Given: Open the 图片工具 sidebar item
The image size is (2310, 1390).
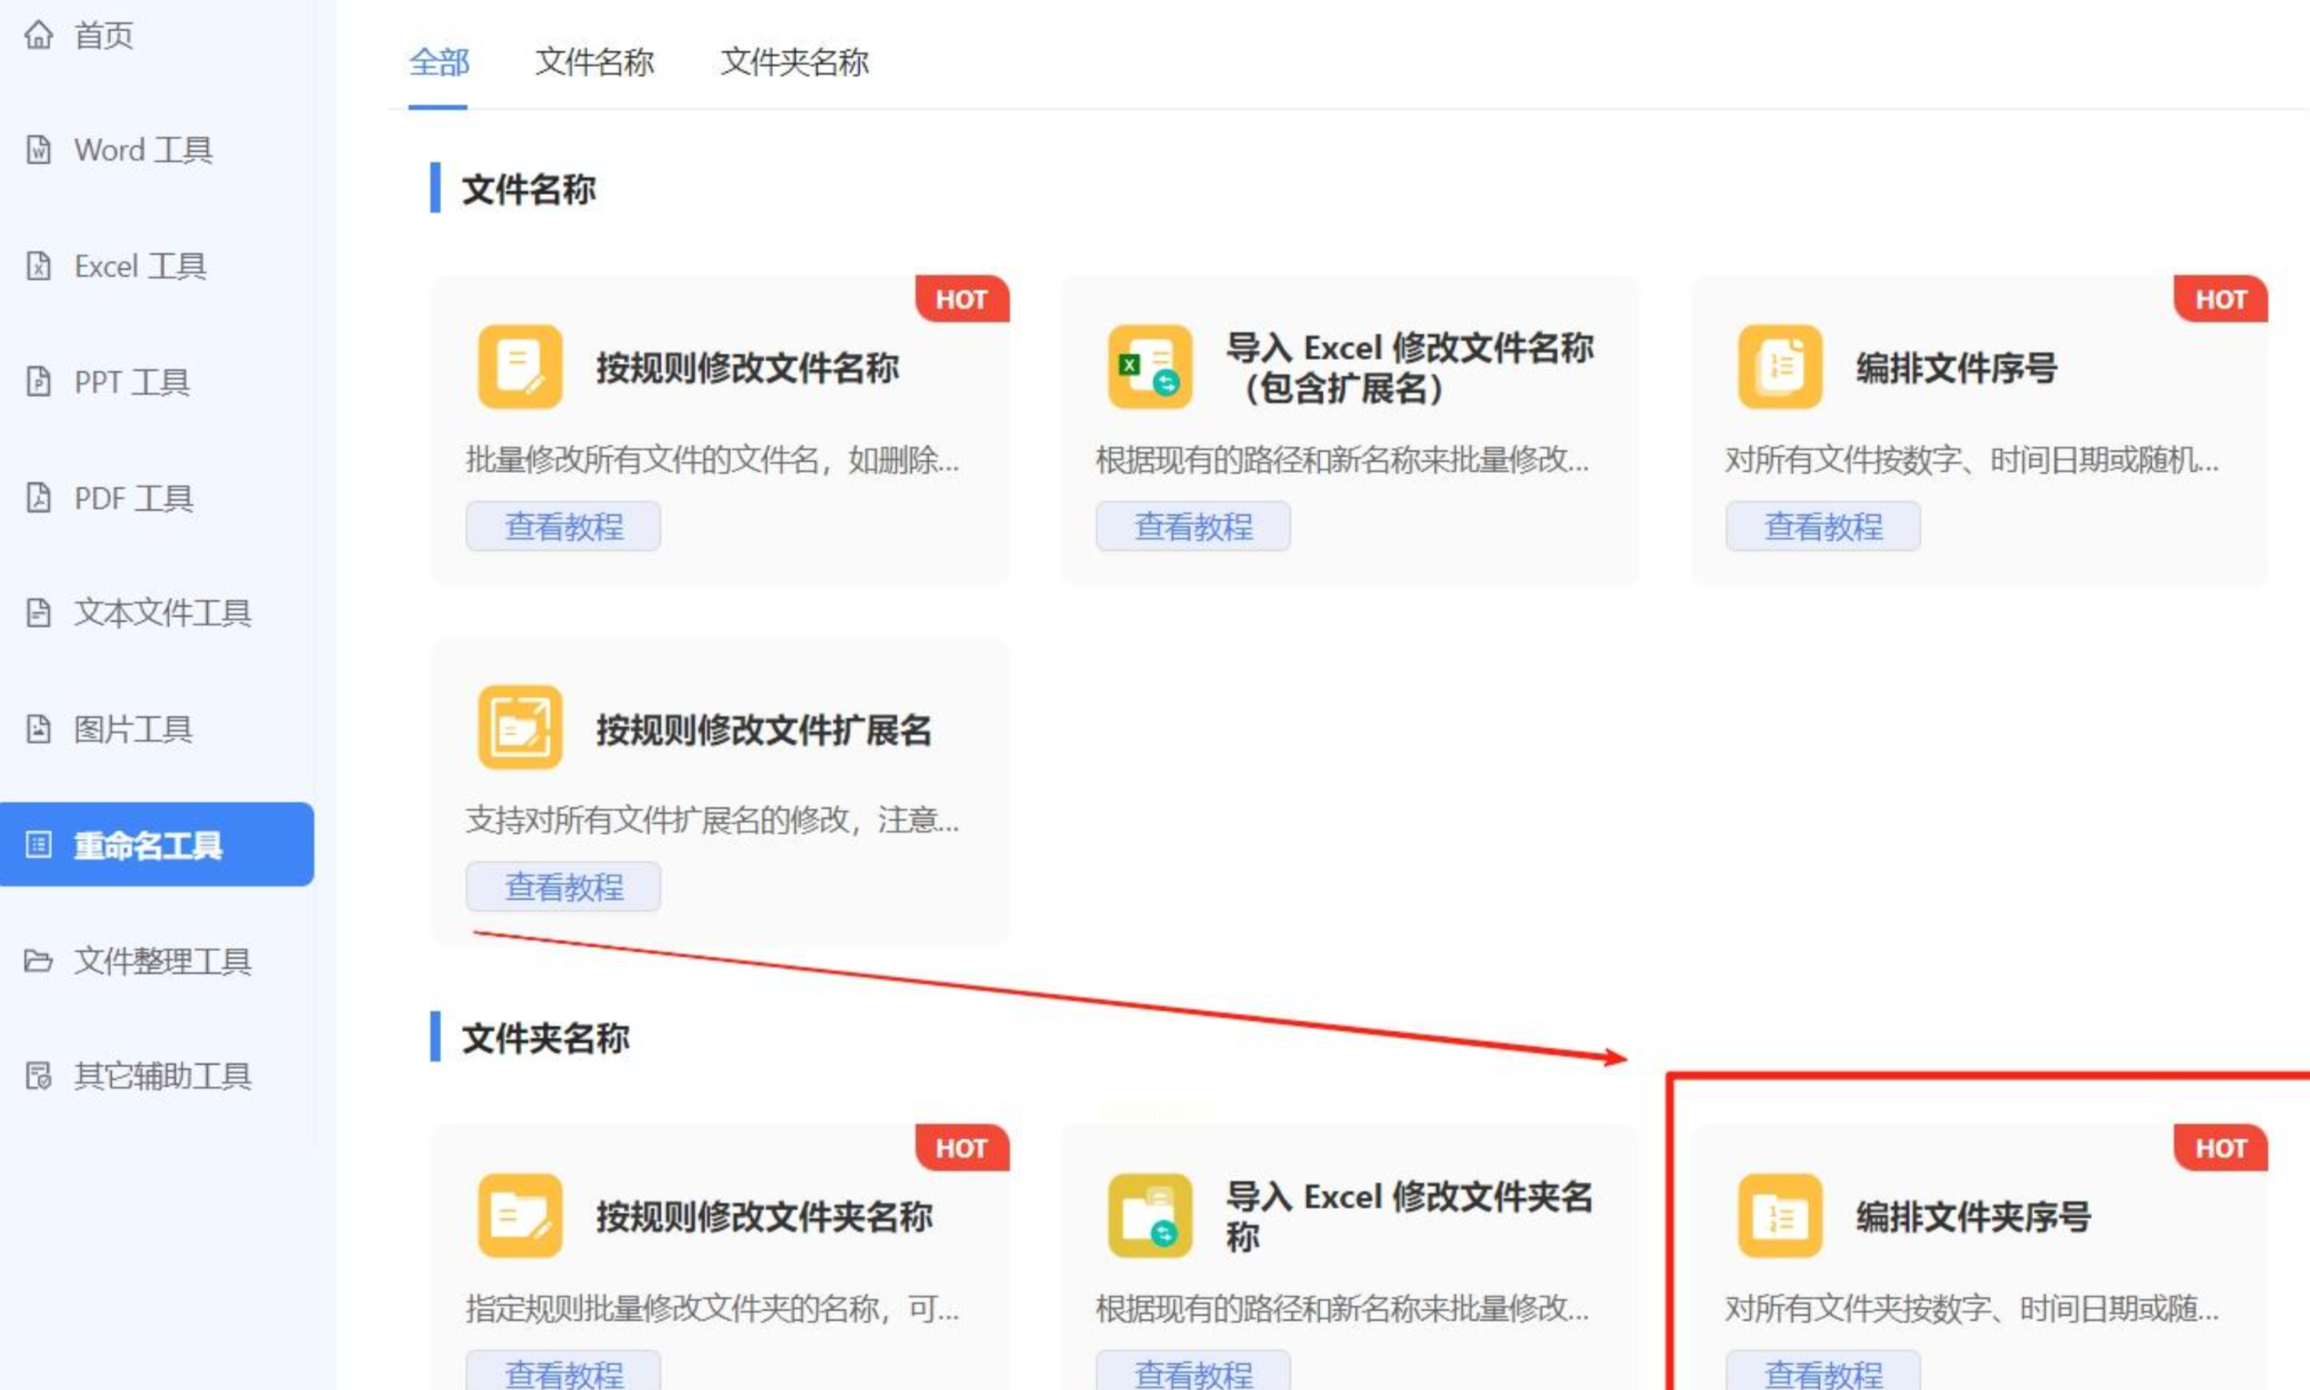Looking at the screenshot, I should [x=132, y=729].
